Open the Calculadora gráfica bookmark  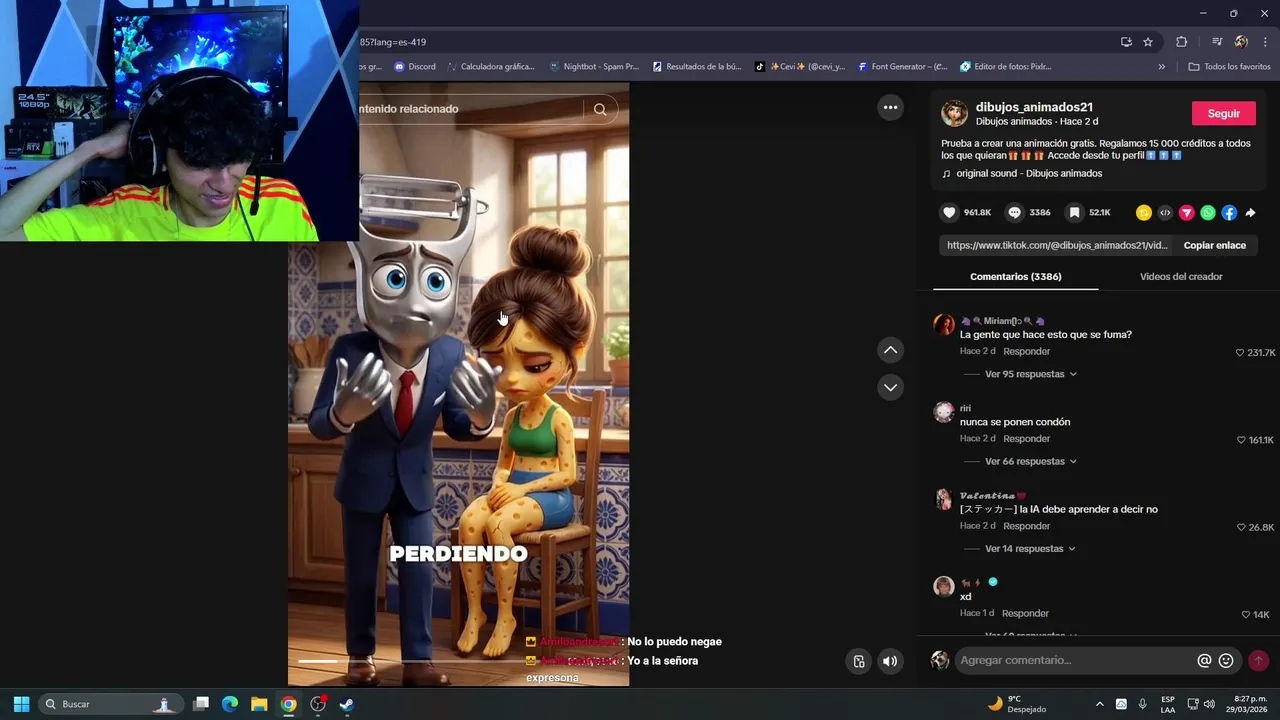click(491, 67)
